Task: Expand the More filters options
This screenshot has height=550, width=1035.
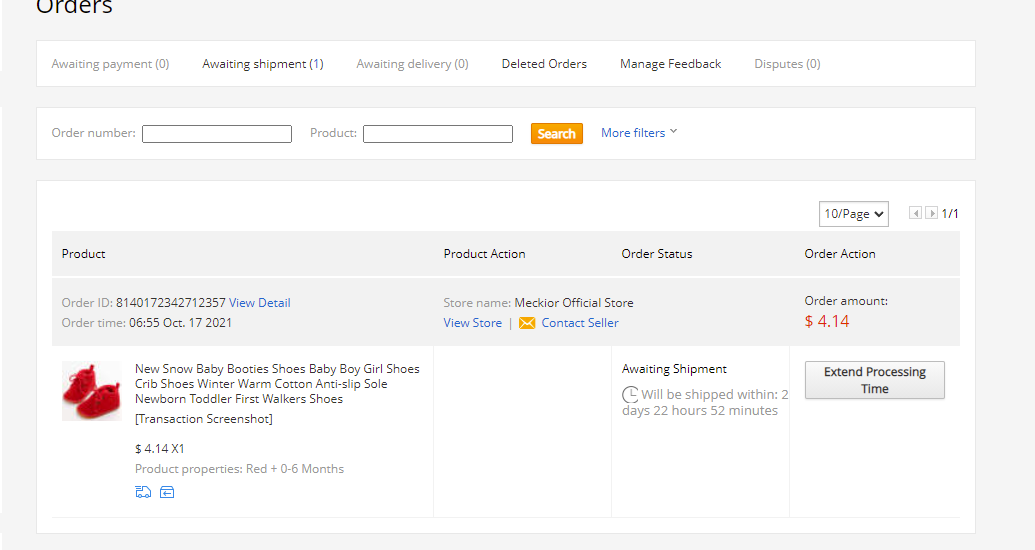Action: click(x=639, y=133)
